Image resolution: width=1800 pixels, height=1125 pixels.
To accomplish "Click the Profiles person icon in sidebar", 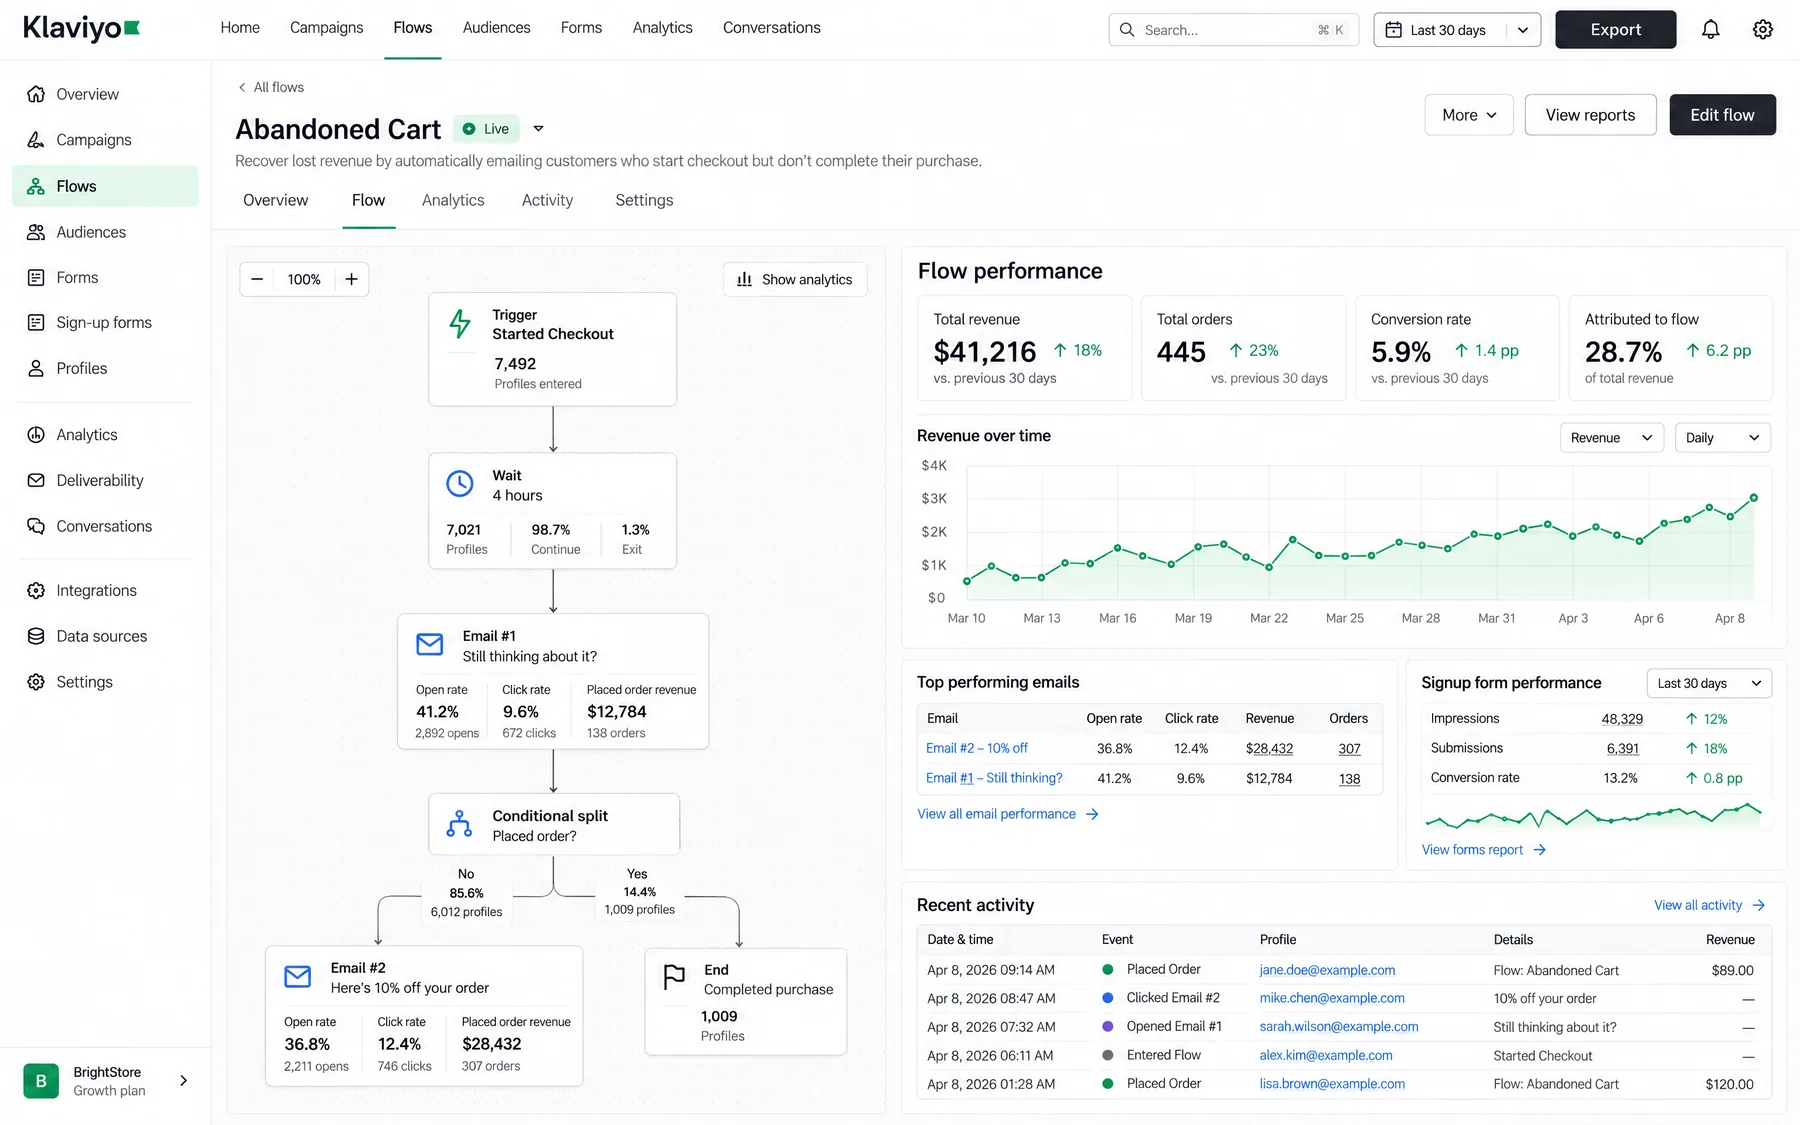I will click(36, 368).
